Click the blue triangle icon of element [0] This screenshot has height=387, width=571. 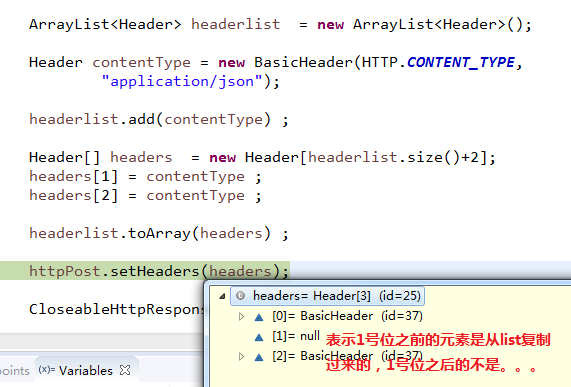pos(259,317)
